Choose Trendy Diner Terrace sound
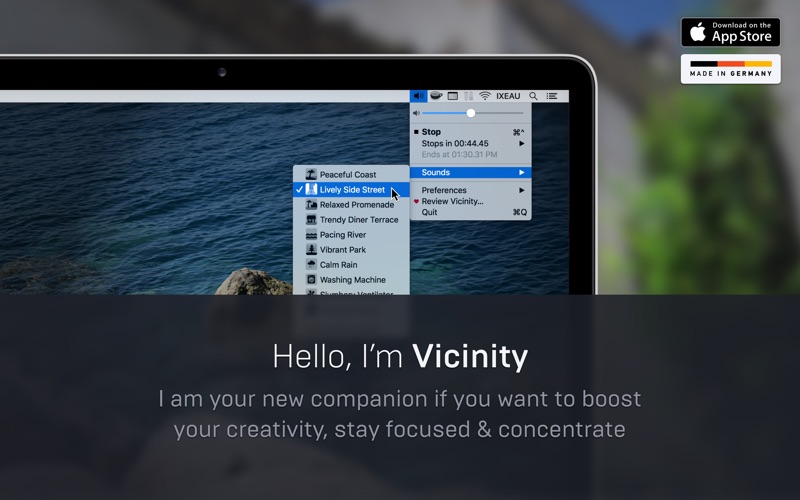The width and height of the screenshot is (800, 500). (358, 220)
